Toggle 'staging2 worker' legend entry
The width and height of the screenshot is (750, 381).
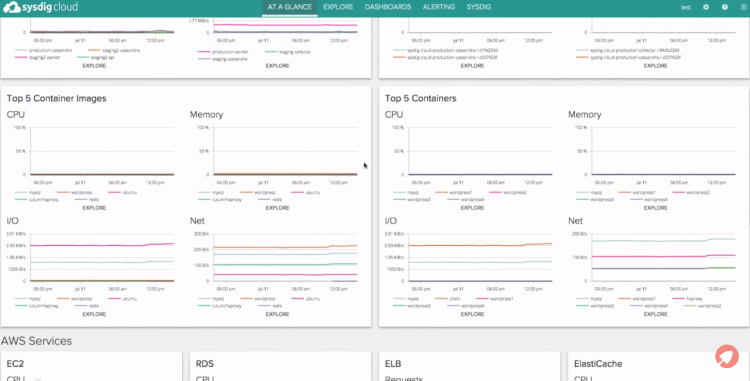(x=37, y=57)
